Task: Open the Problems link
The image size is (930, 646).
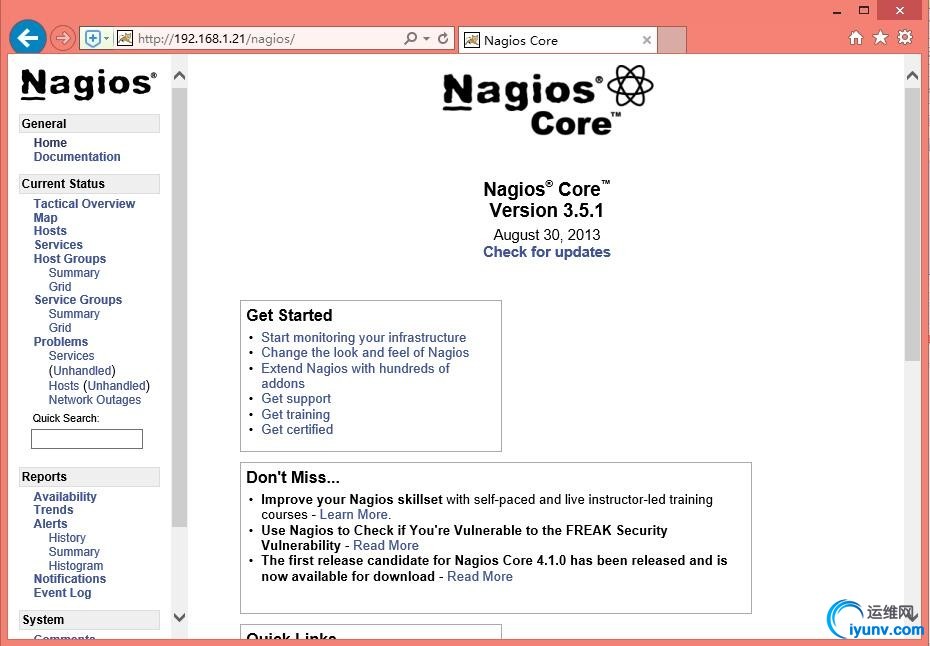Action: coord(60,342)
